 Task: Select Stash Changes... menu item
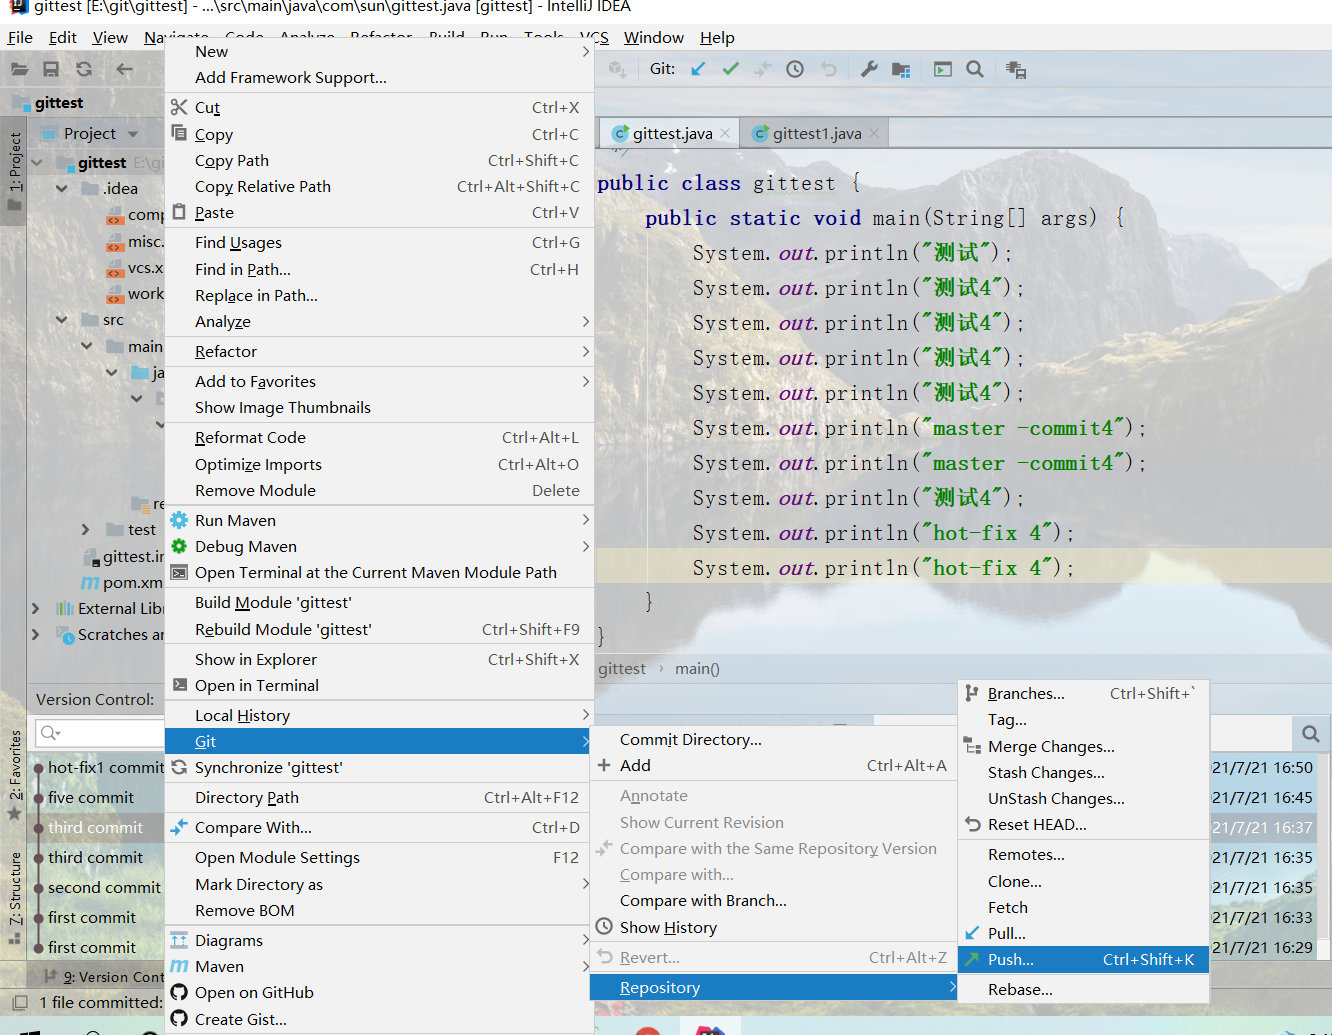(1083, 772)
